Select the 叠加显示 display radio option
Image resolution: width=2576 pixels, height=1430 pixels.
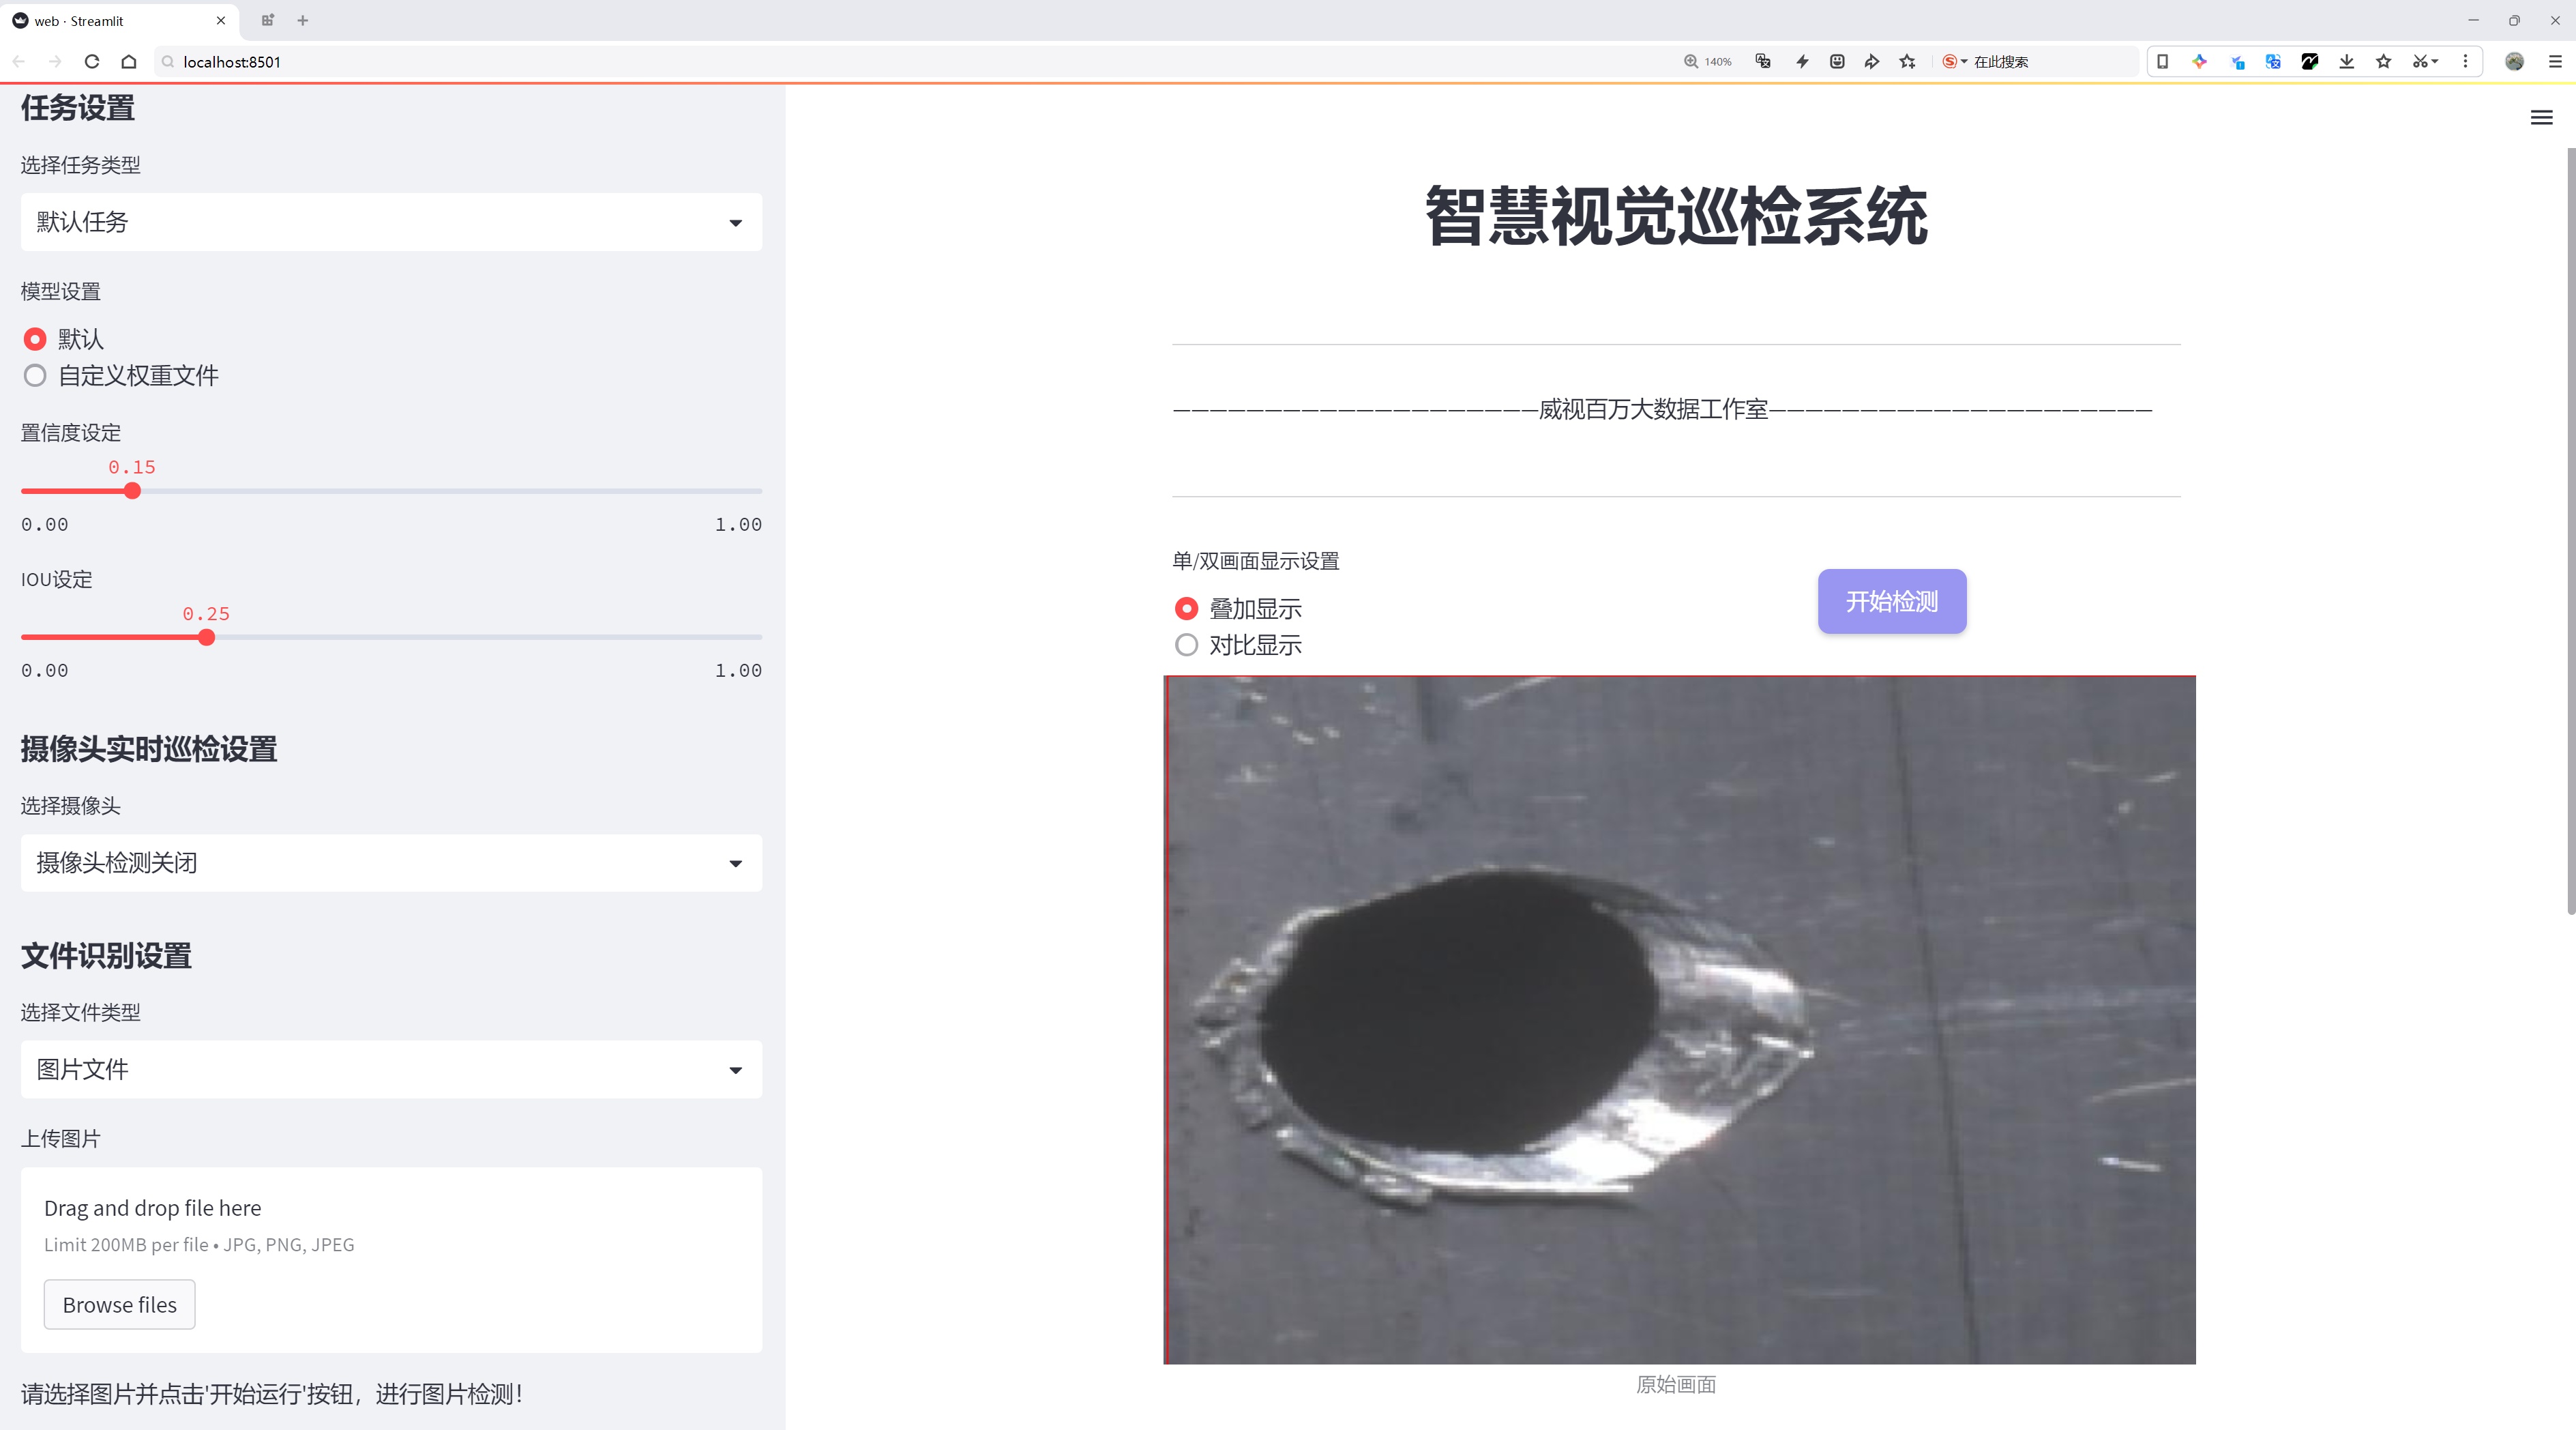1238,609
